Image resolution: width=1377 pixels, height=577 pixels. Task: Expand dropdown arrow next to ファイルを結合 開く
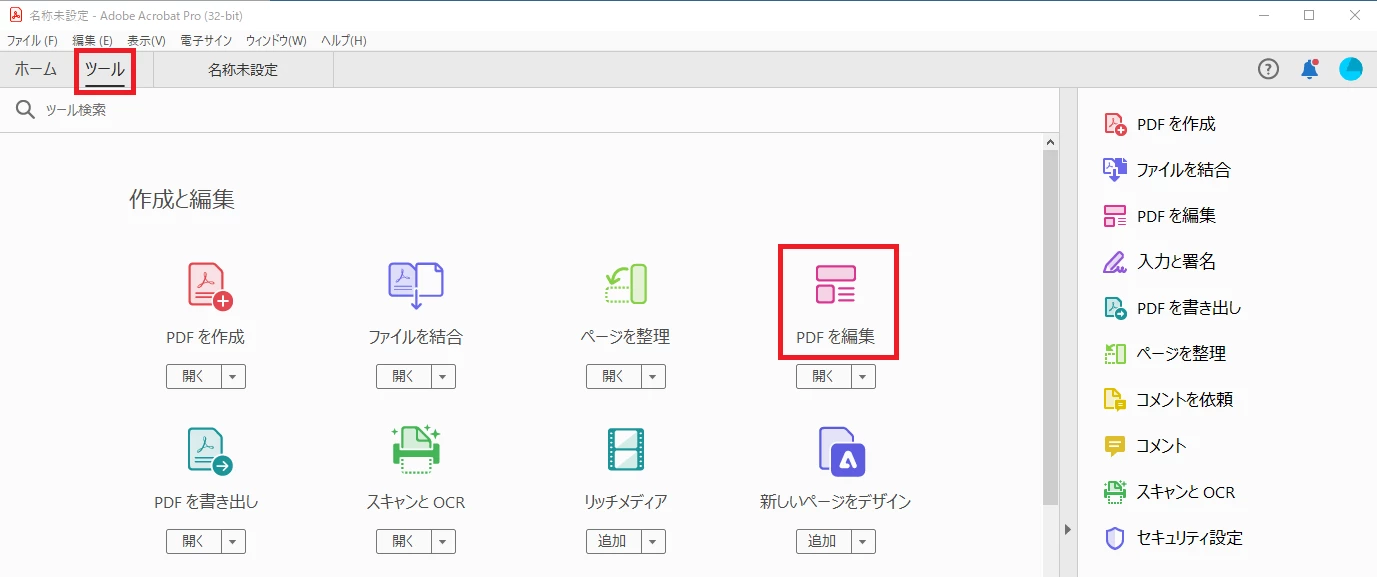(443, 377)
